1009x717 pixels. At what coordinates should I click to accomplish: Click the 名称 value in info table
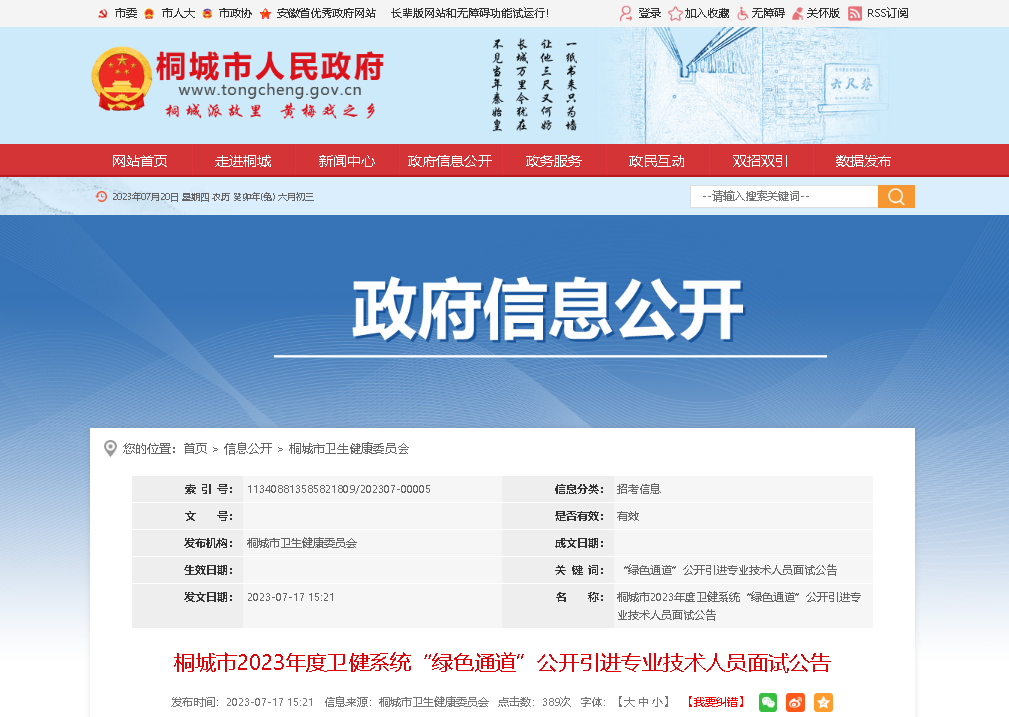(x=739, y=606)
